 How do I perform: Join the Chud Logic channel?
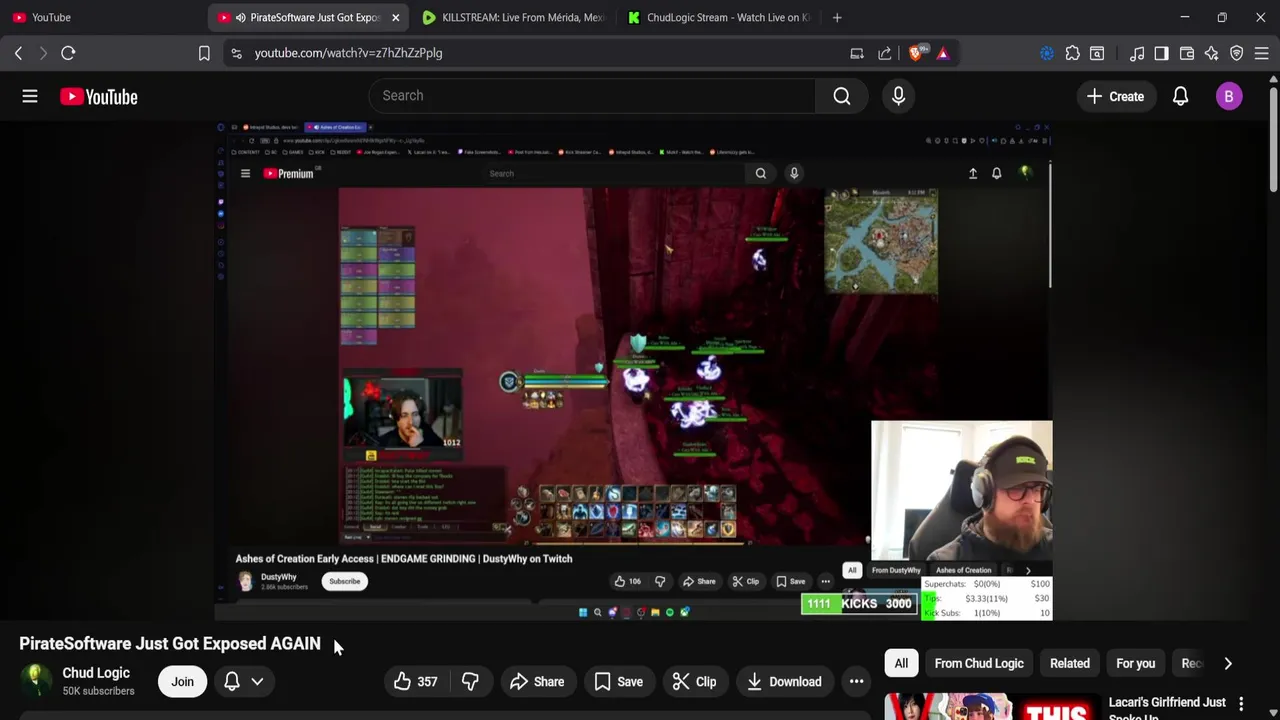pyautogui.click(x=182, y=682)
